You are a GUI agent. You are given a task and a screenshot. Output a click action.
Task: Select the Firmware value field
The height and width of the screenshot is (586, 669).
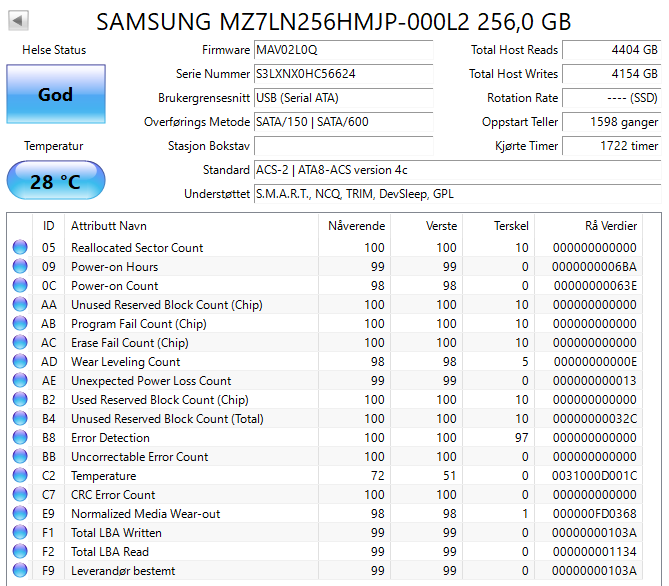click(x=343, y=50)
